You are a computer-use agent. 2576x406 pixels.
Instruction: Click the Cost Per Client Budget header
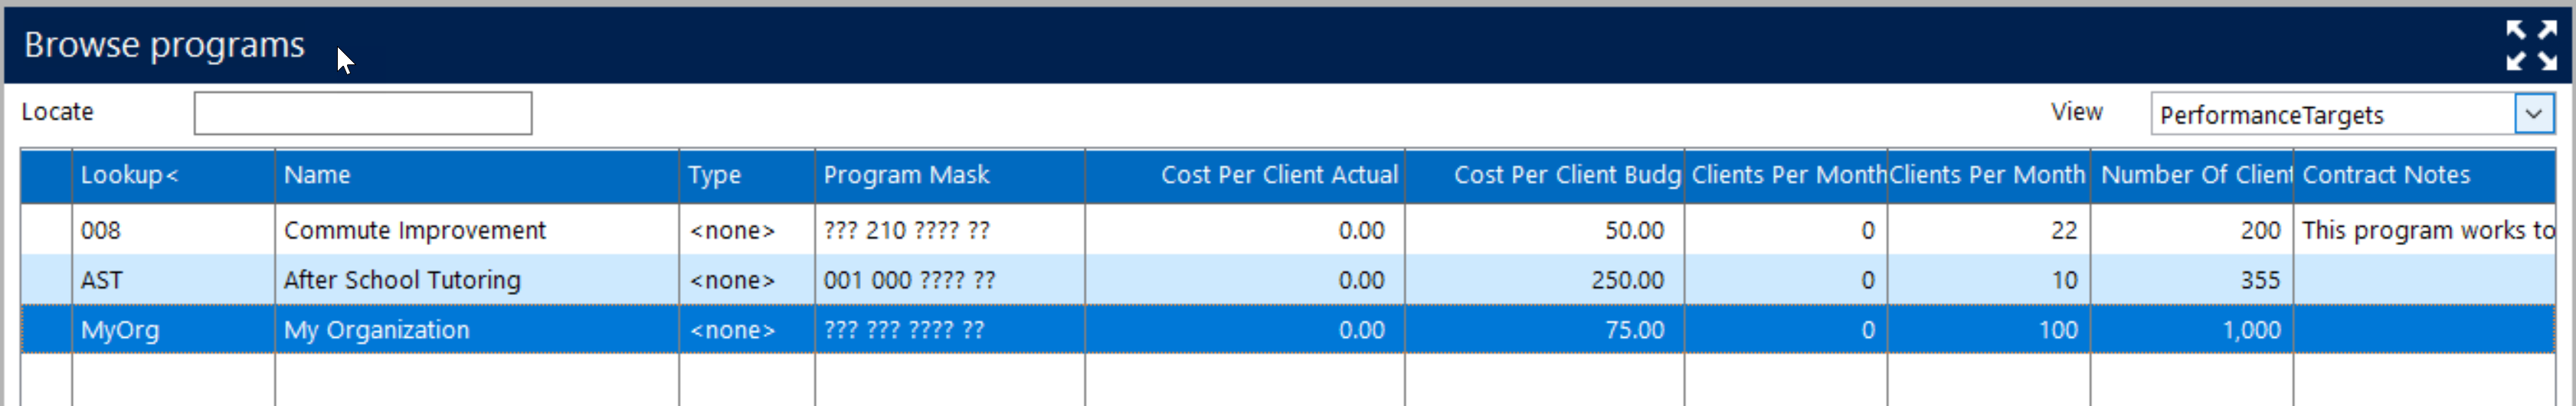[x=1544, y=175]
